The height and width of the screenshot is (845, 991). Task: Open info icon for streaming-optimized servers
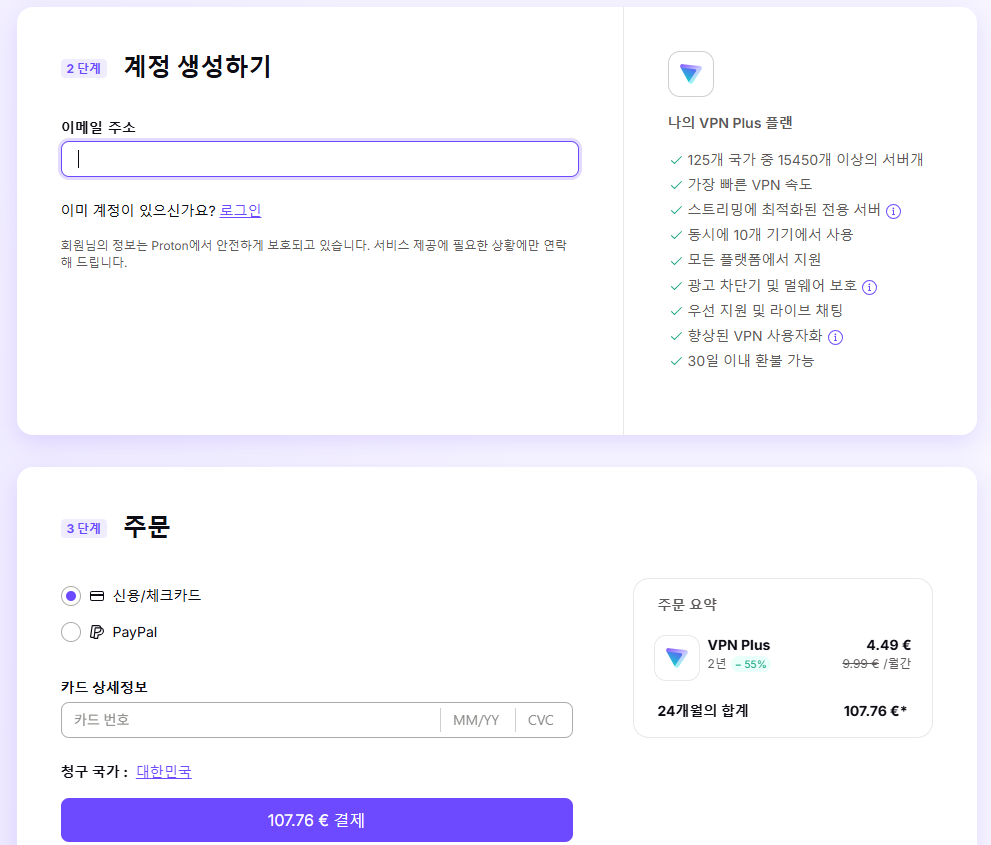tap(893, 211)
